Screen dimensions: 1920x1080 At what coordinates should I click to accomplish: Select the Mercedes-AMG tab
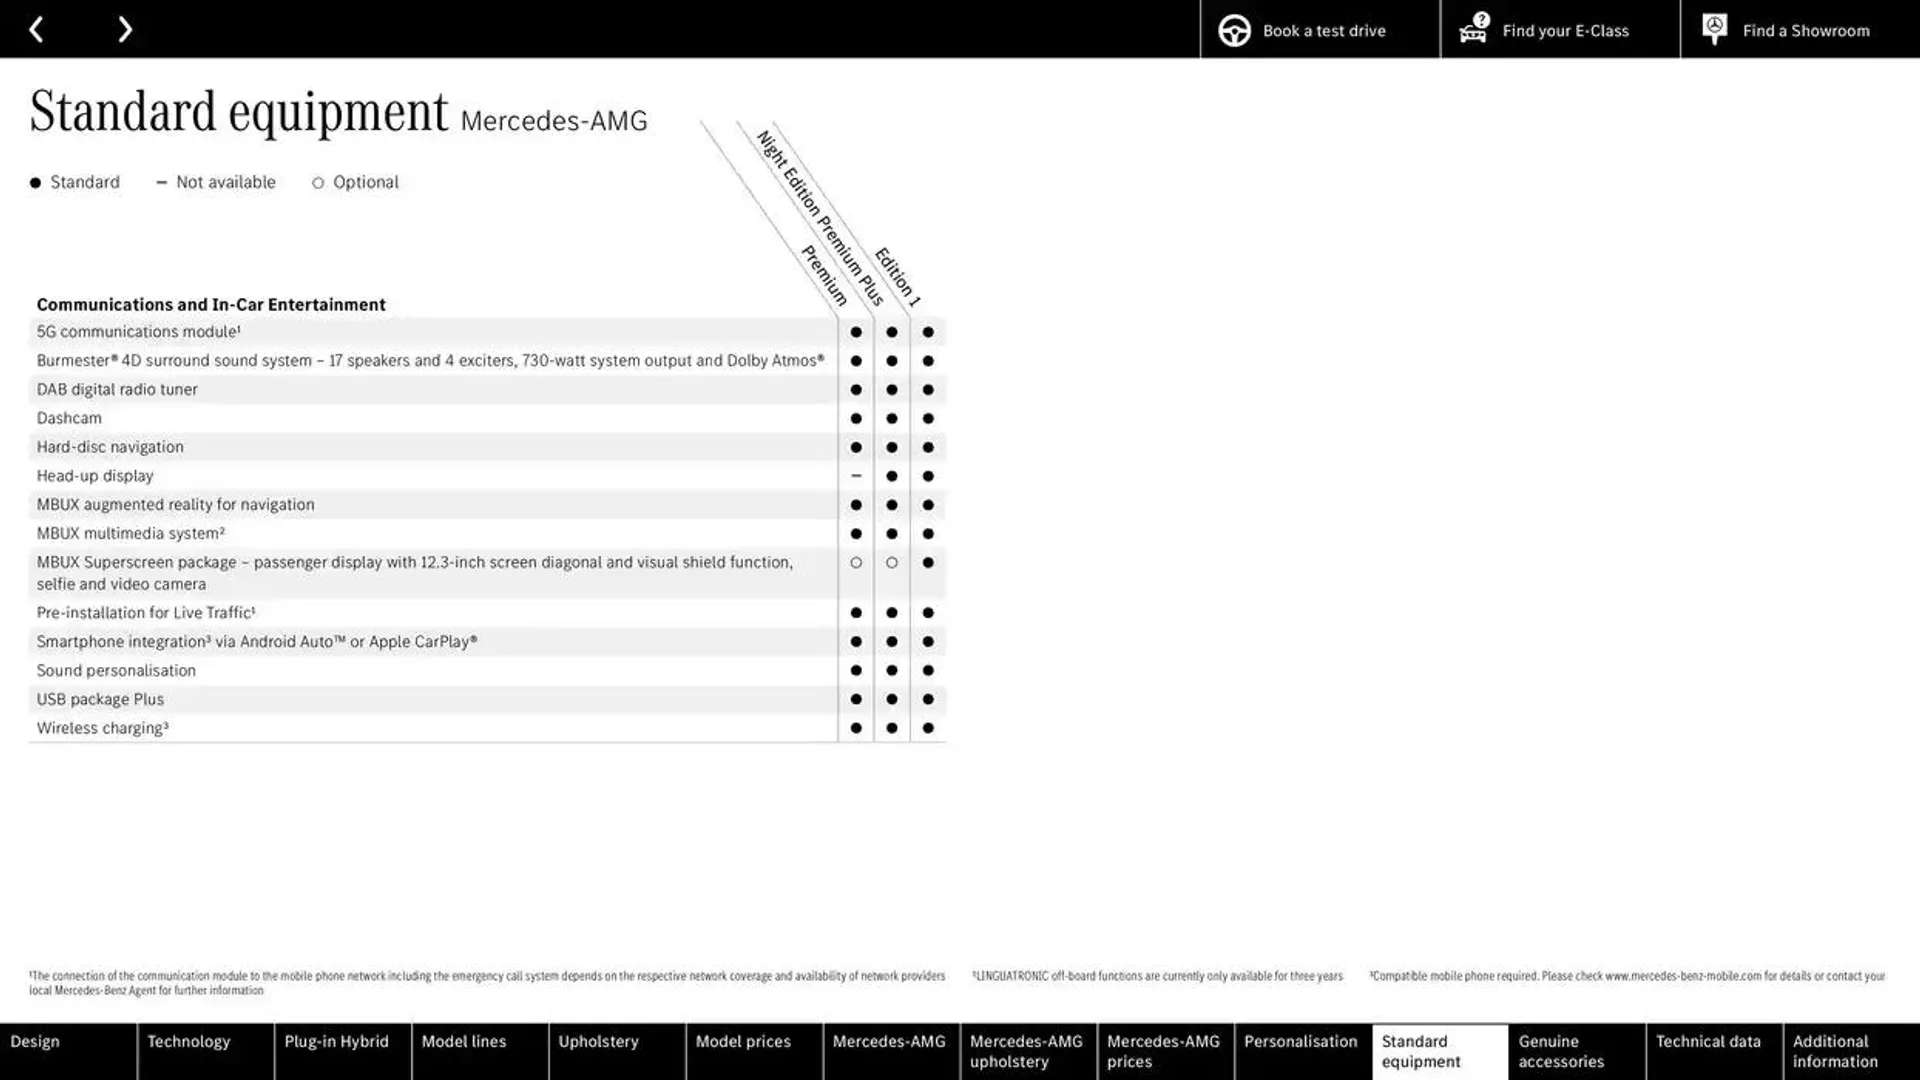coord(889,1051)
